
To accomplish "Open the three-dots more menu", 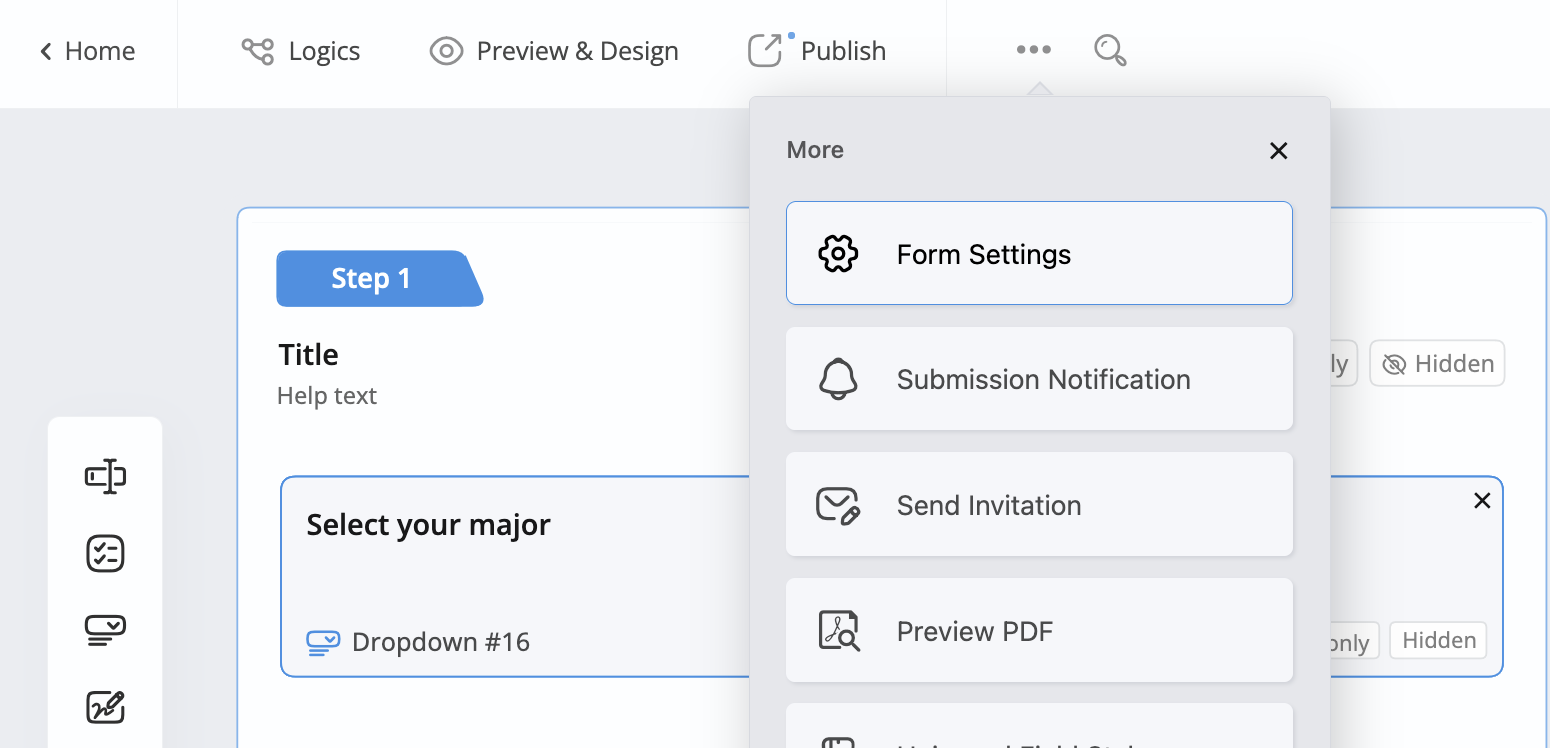I will (1033, 50).
